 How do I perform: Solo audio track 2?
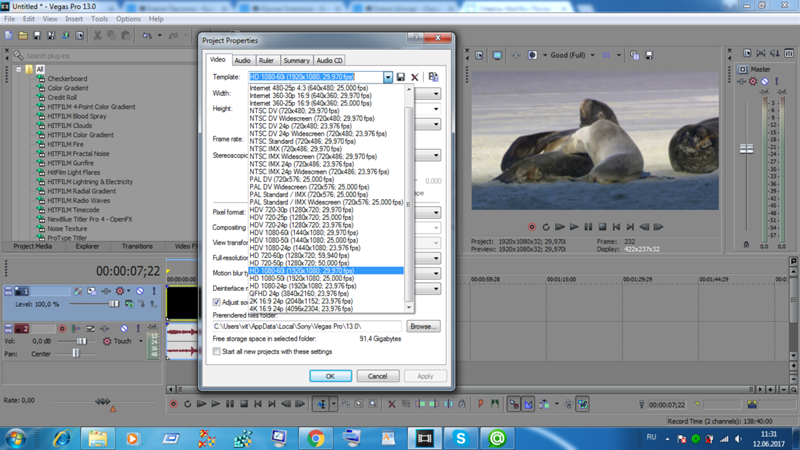tap(138, 329)
